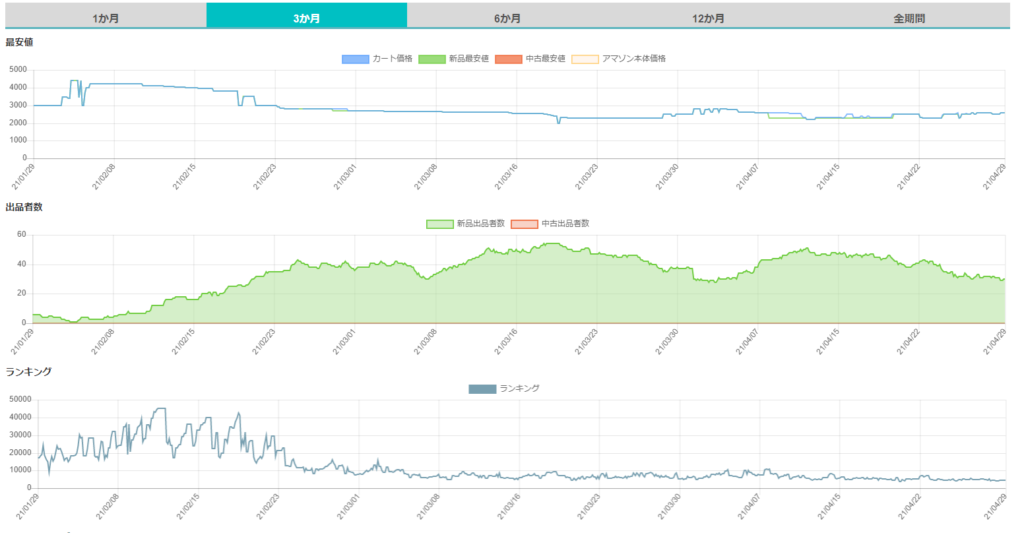Click the 5000 y-axis label on price chart
Screen dimensions: 1024x533
(x=19, y=70)
